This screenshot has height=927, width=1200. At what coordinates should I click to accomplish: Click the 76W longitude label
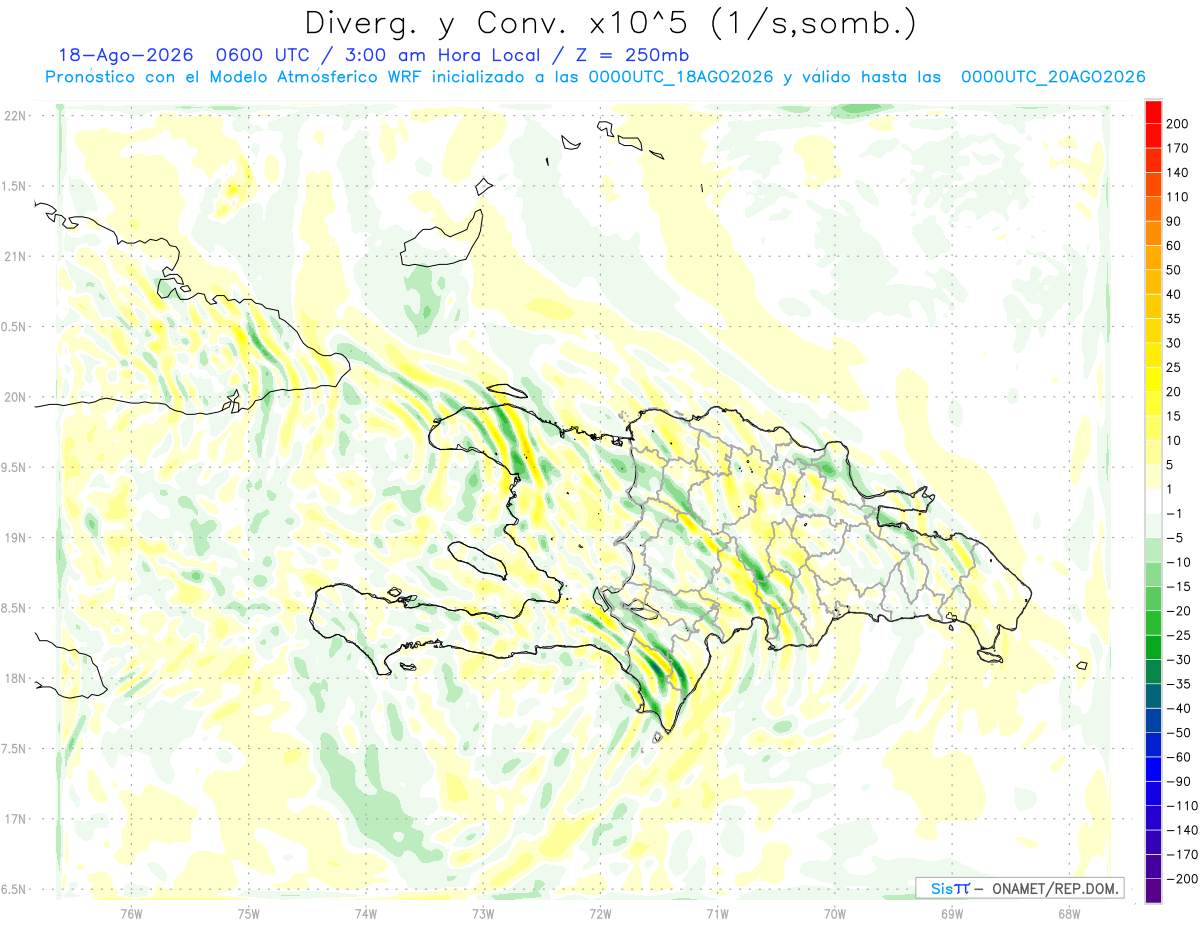pos(131,913)
